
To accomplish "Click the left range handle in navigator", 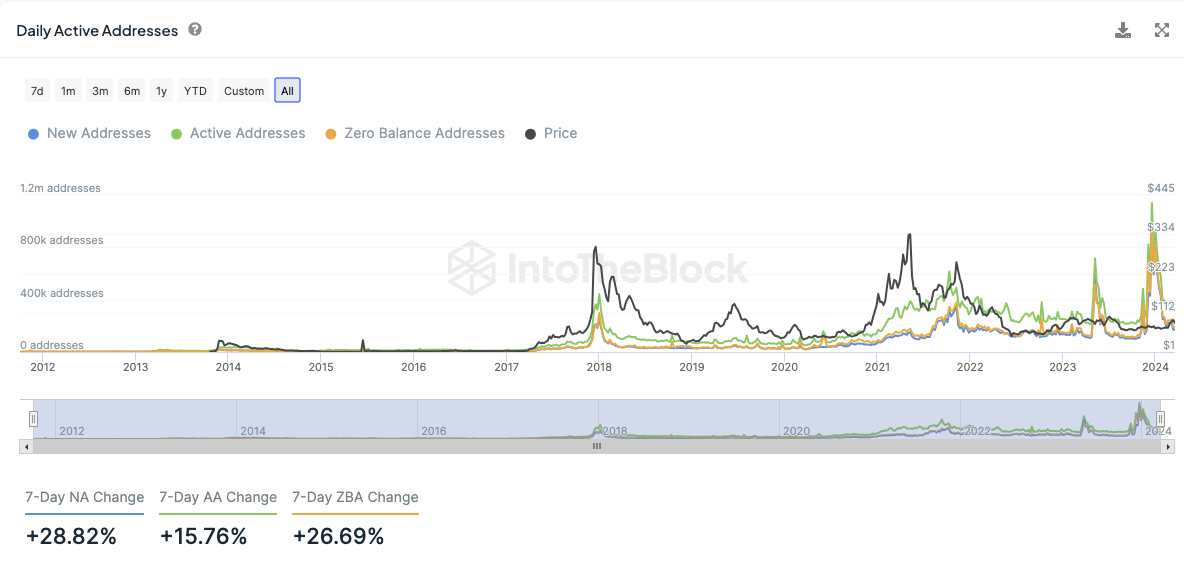I will pos(33,419).
